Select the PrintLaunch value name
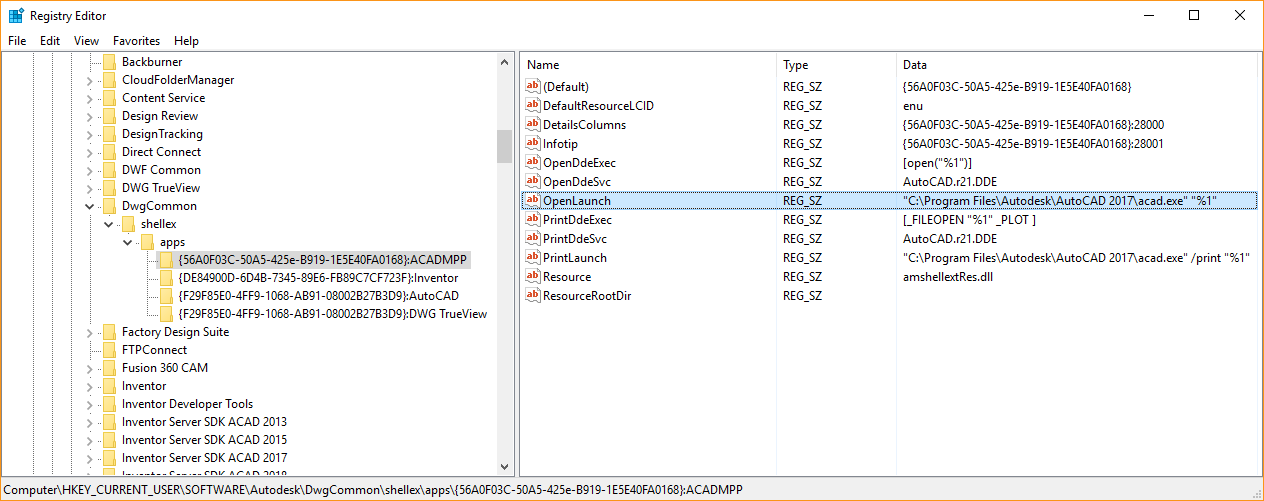The height and width of the screenshot is (501, 1264). 574,258
